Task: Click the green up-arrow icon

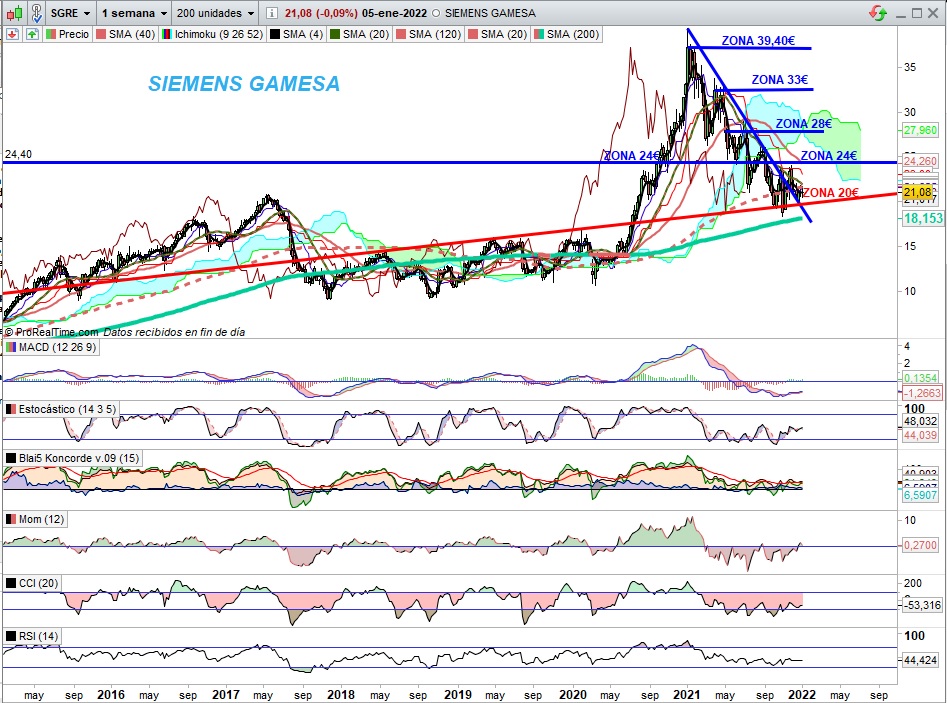Action: click(32, 34)
